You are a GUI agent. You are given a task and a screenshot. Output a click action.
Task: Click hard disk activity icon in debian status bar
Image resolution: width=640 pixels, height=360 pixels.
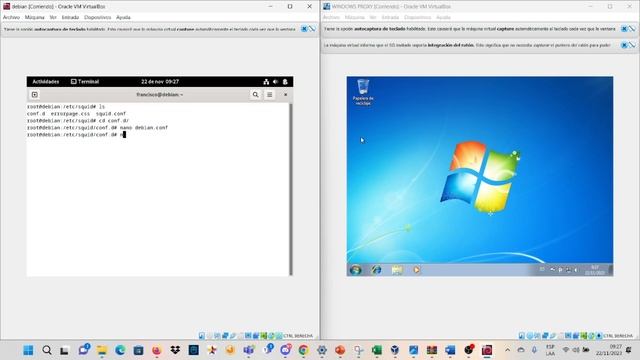pyautogui.click(x=202, y=336)
